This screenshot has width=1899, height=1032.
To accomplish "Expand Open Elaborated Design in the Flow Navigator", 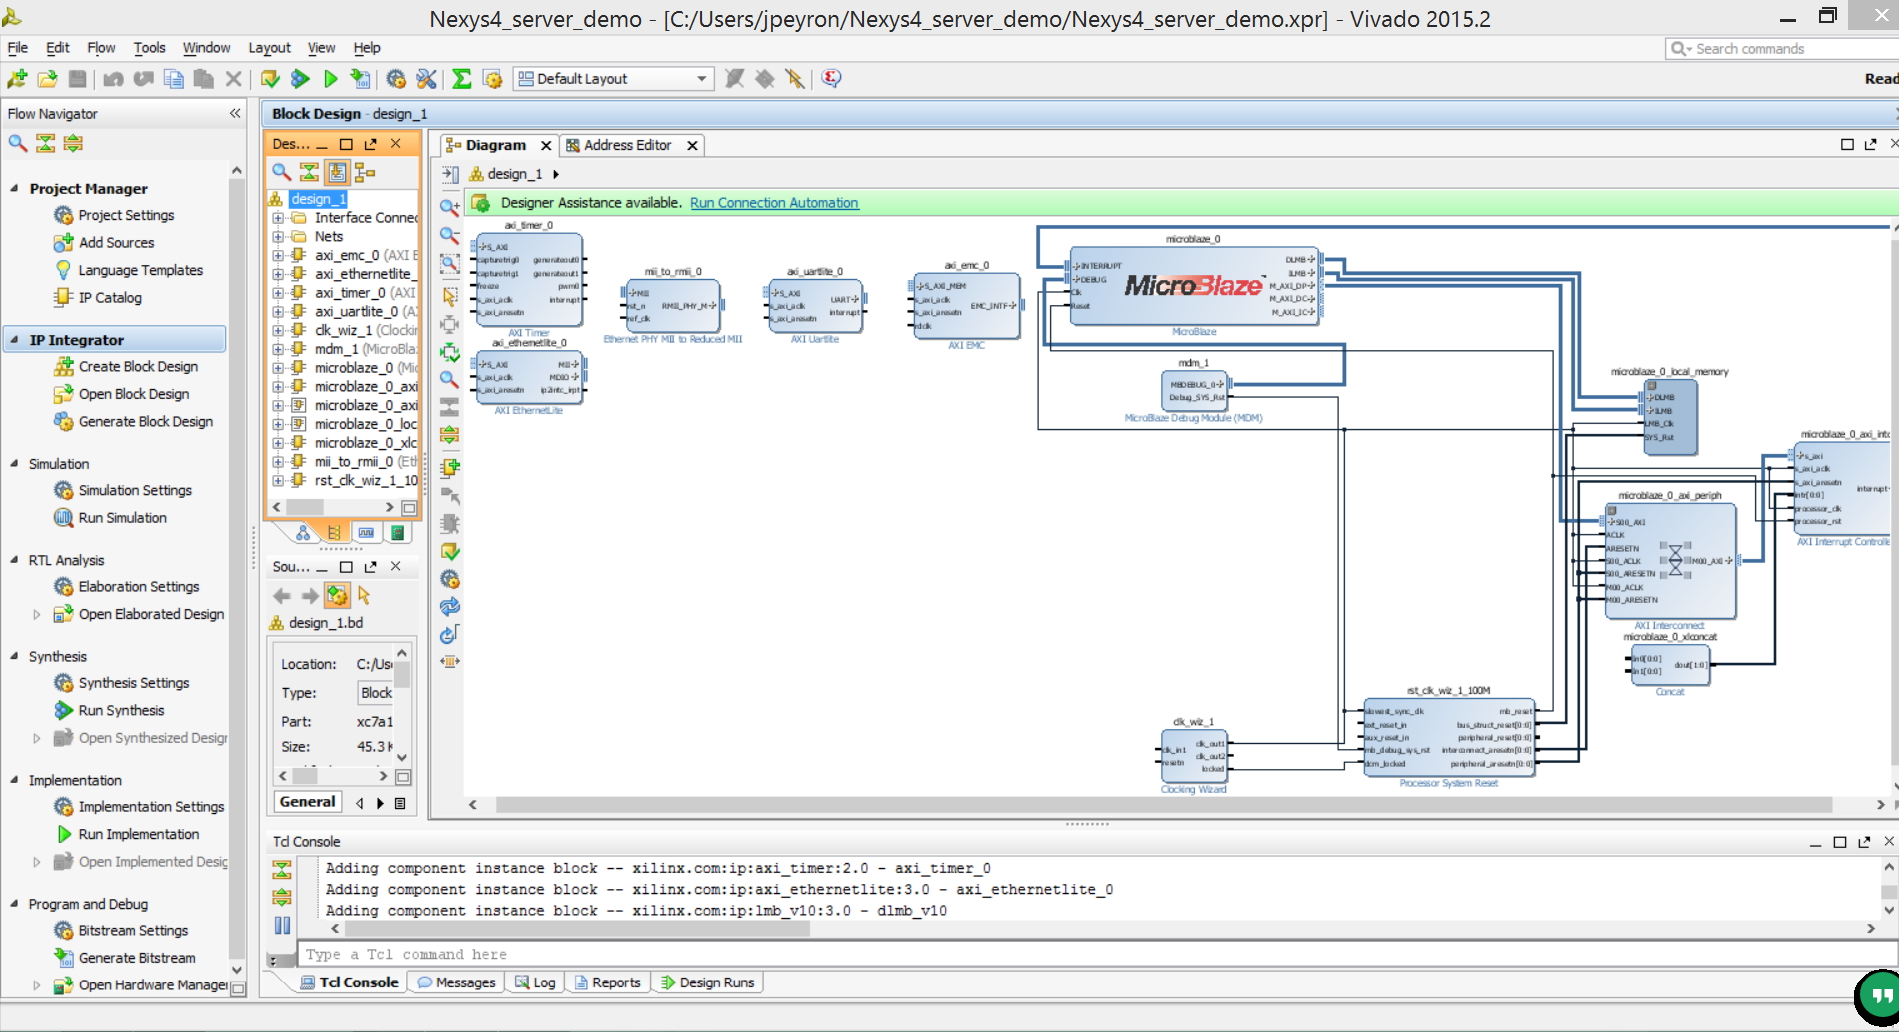I will [x=37, y=614].
